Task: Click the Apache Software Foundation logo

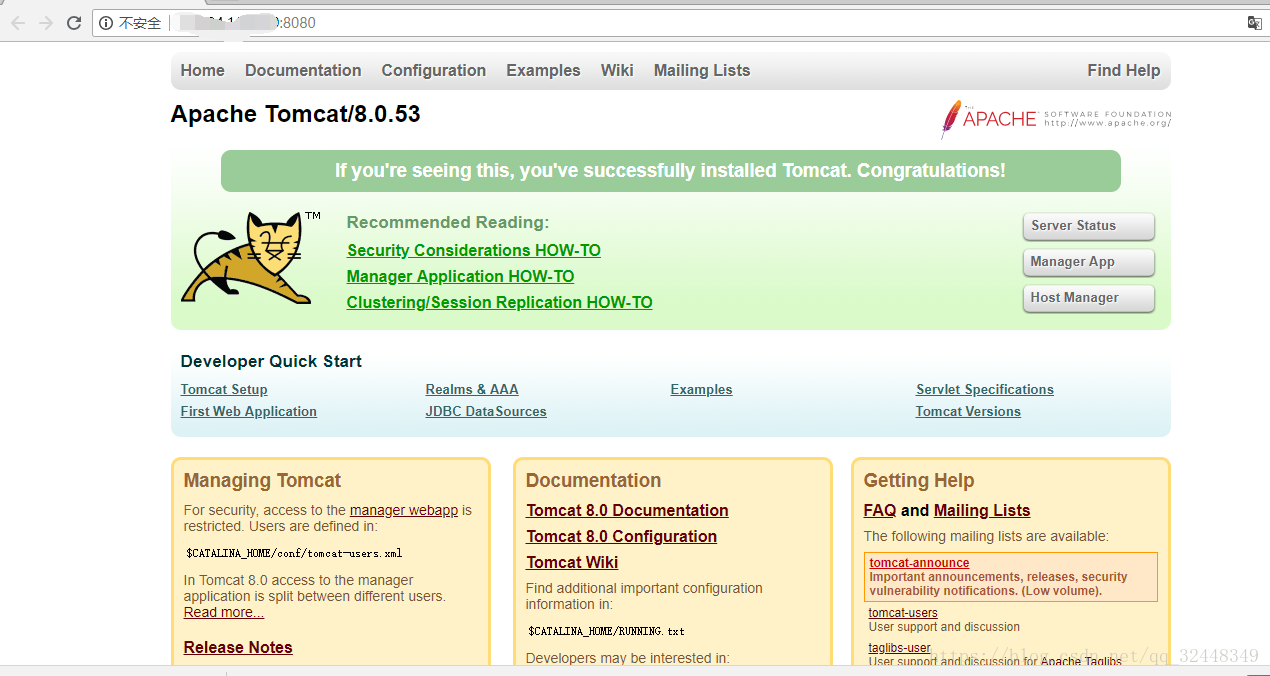Action: [x=1055, y=119]
